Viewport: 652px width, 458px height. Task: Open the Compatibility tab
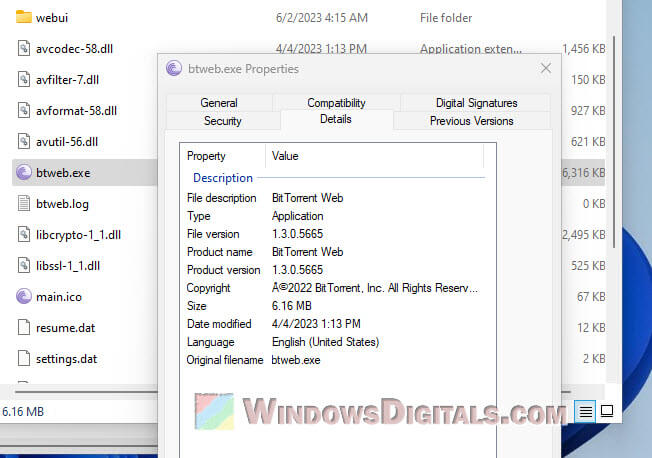336,103
